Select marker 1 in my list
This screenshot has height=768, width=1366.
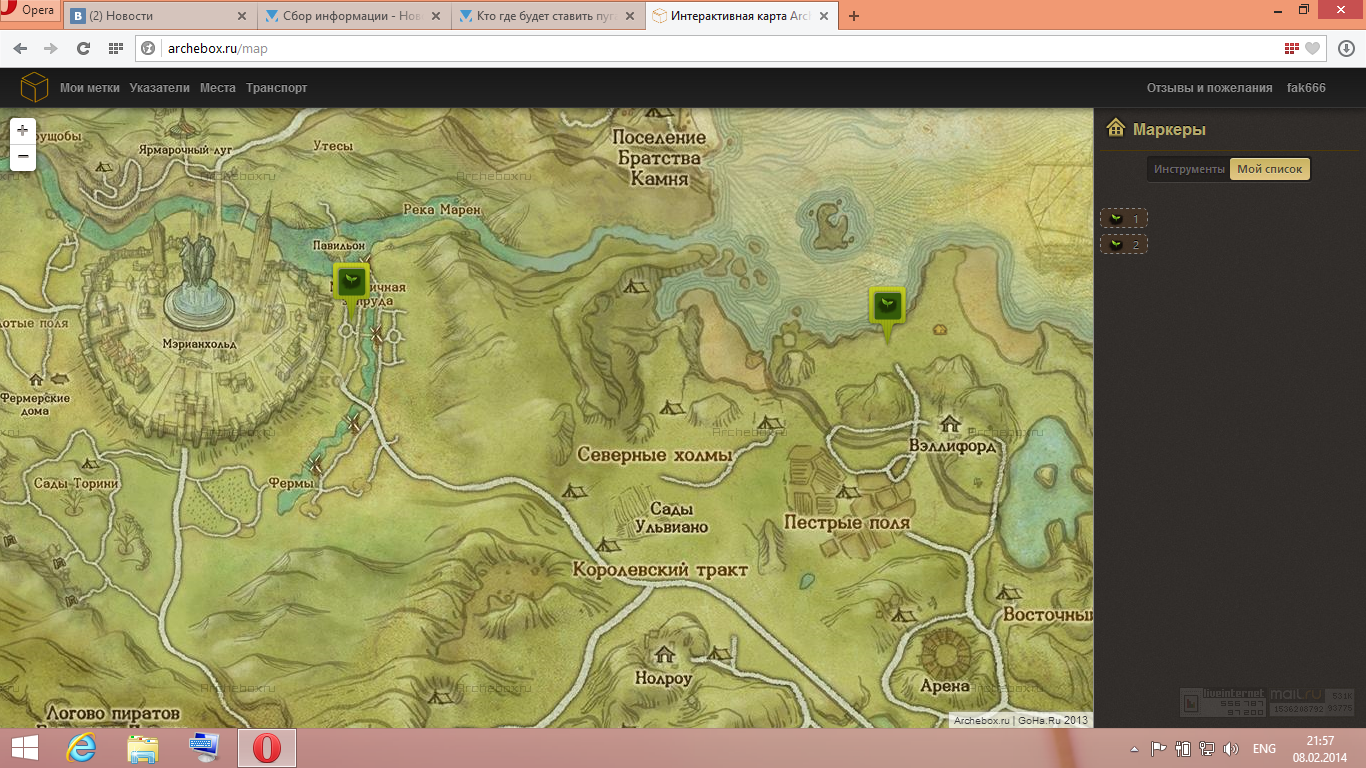(x=1124, y=218)
